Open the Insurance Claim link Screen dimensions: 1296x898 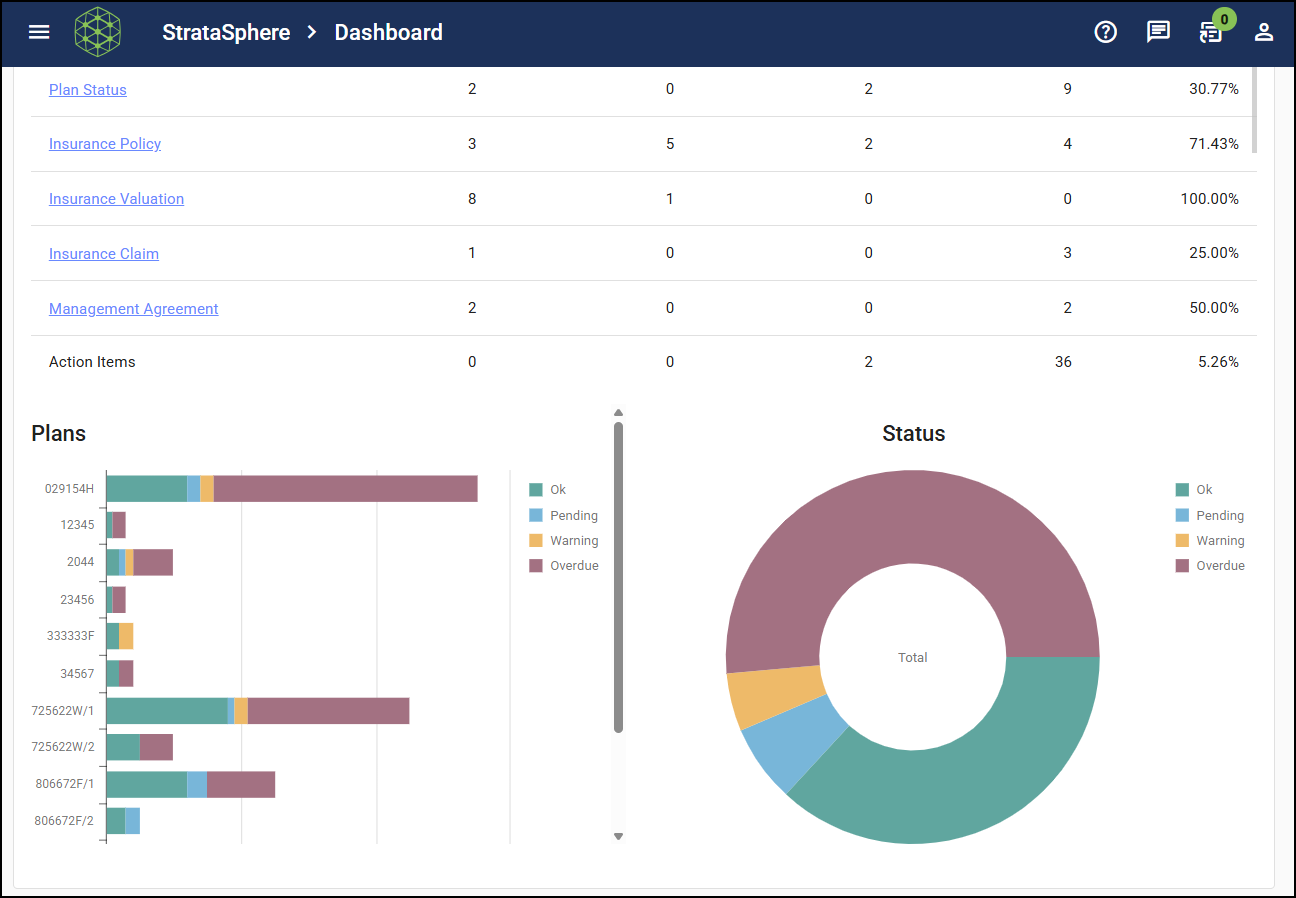pyautogui.click(x=104, y=254)
